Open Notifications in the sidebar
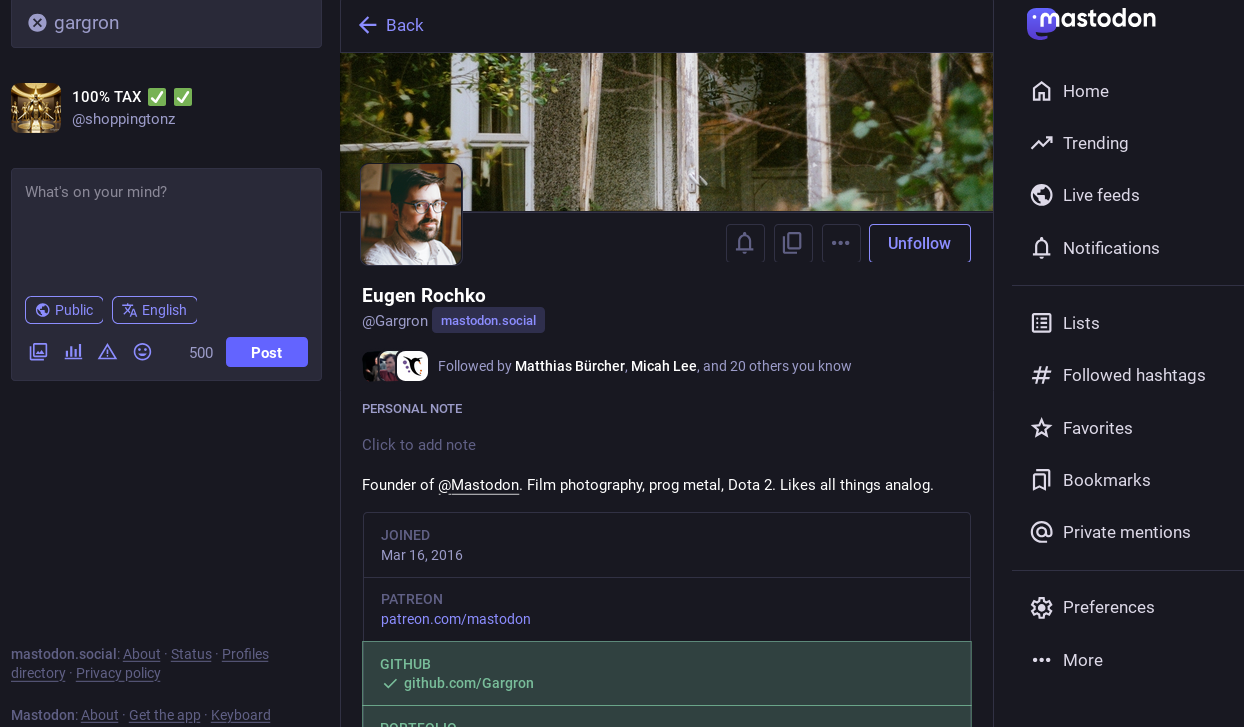 tap(1096, 248)
